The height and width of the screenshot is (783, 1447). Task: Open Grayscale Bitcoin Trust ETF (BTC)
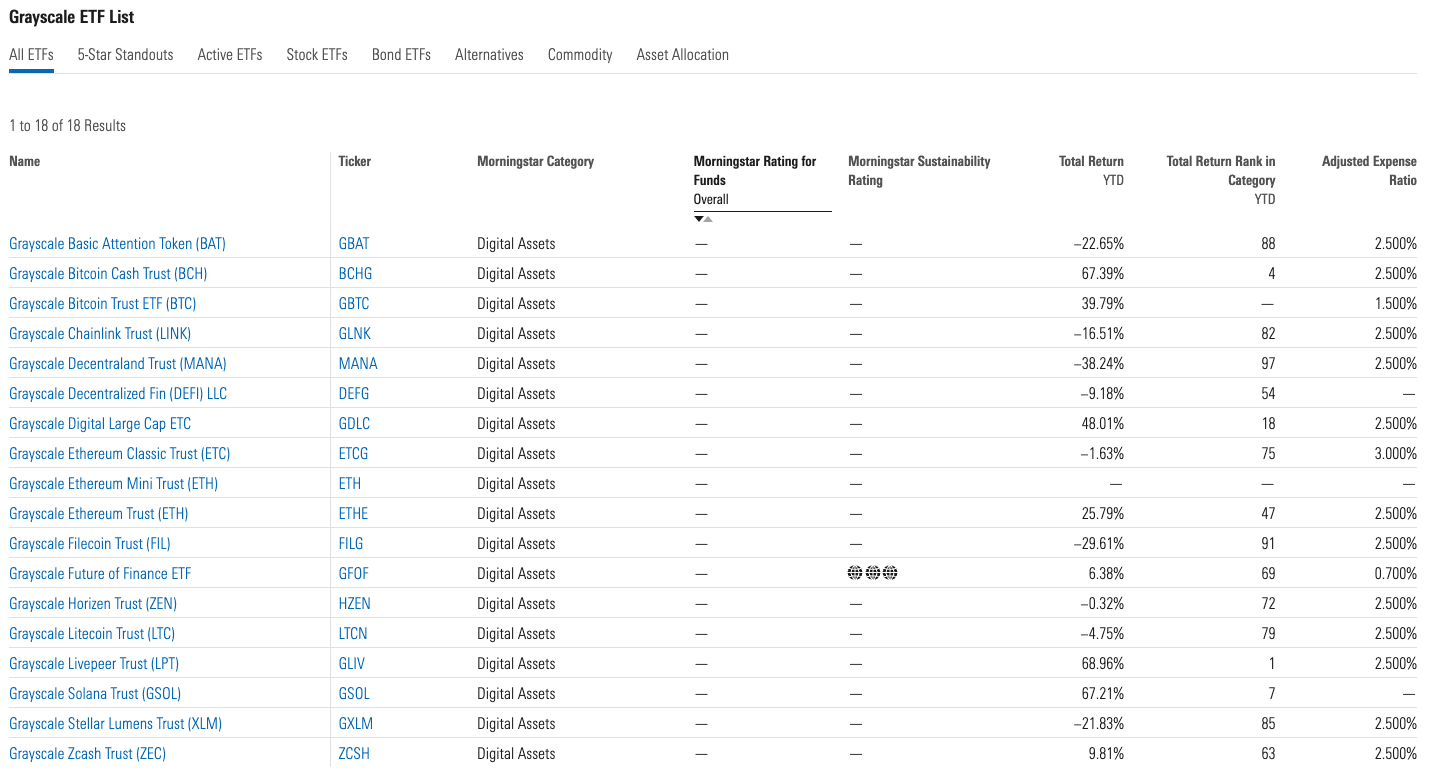pyautogui.click(x=102, y=304)
